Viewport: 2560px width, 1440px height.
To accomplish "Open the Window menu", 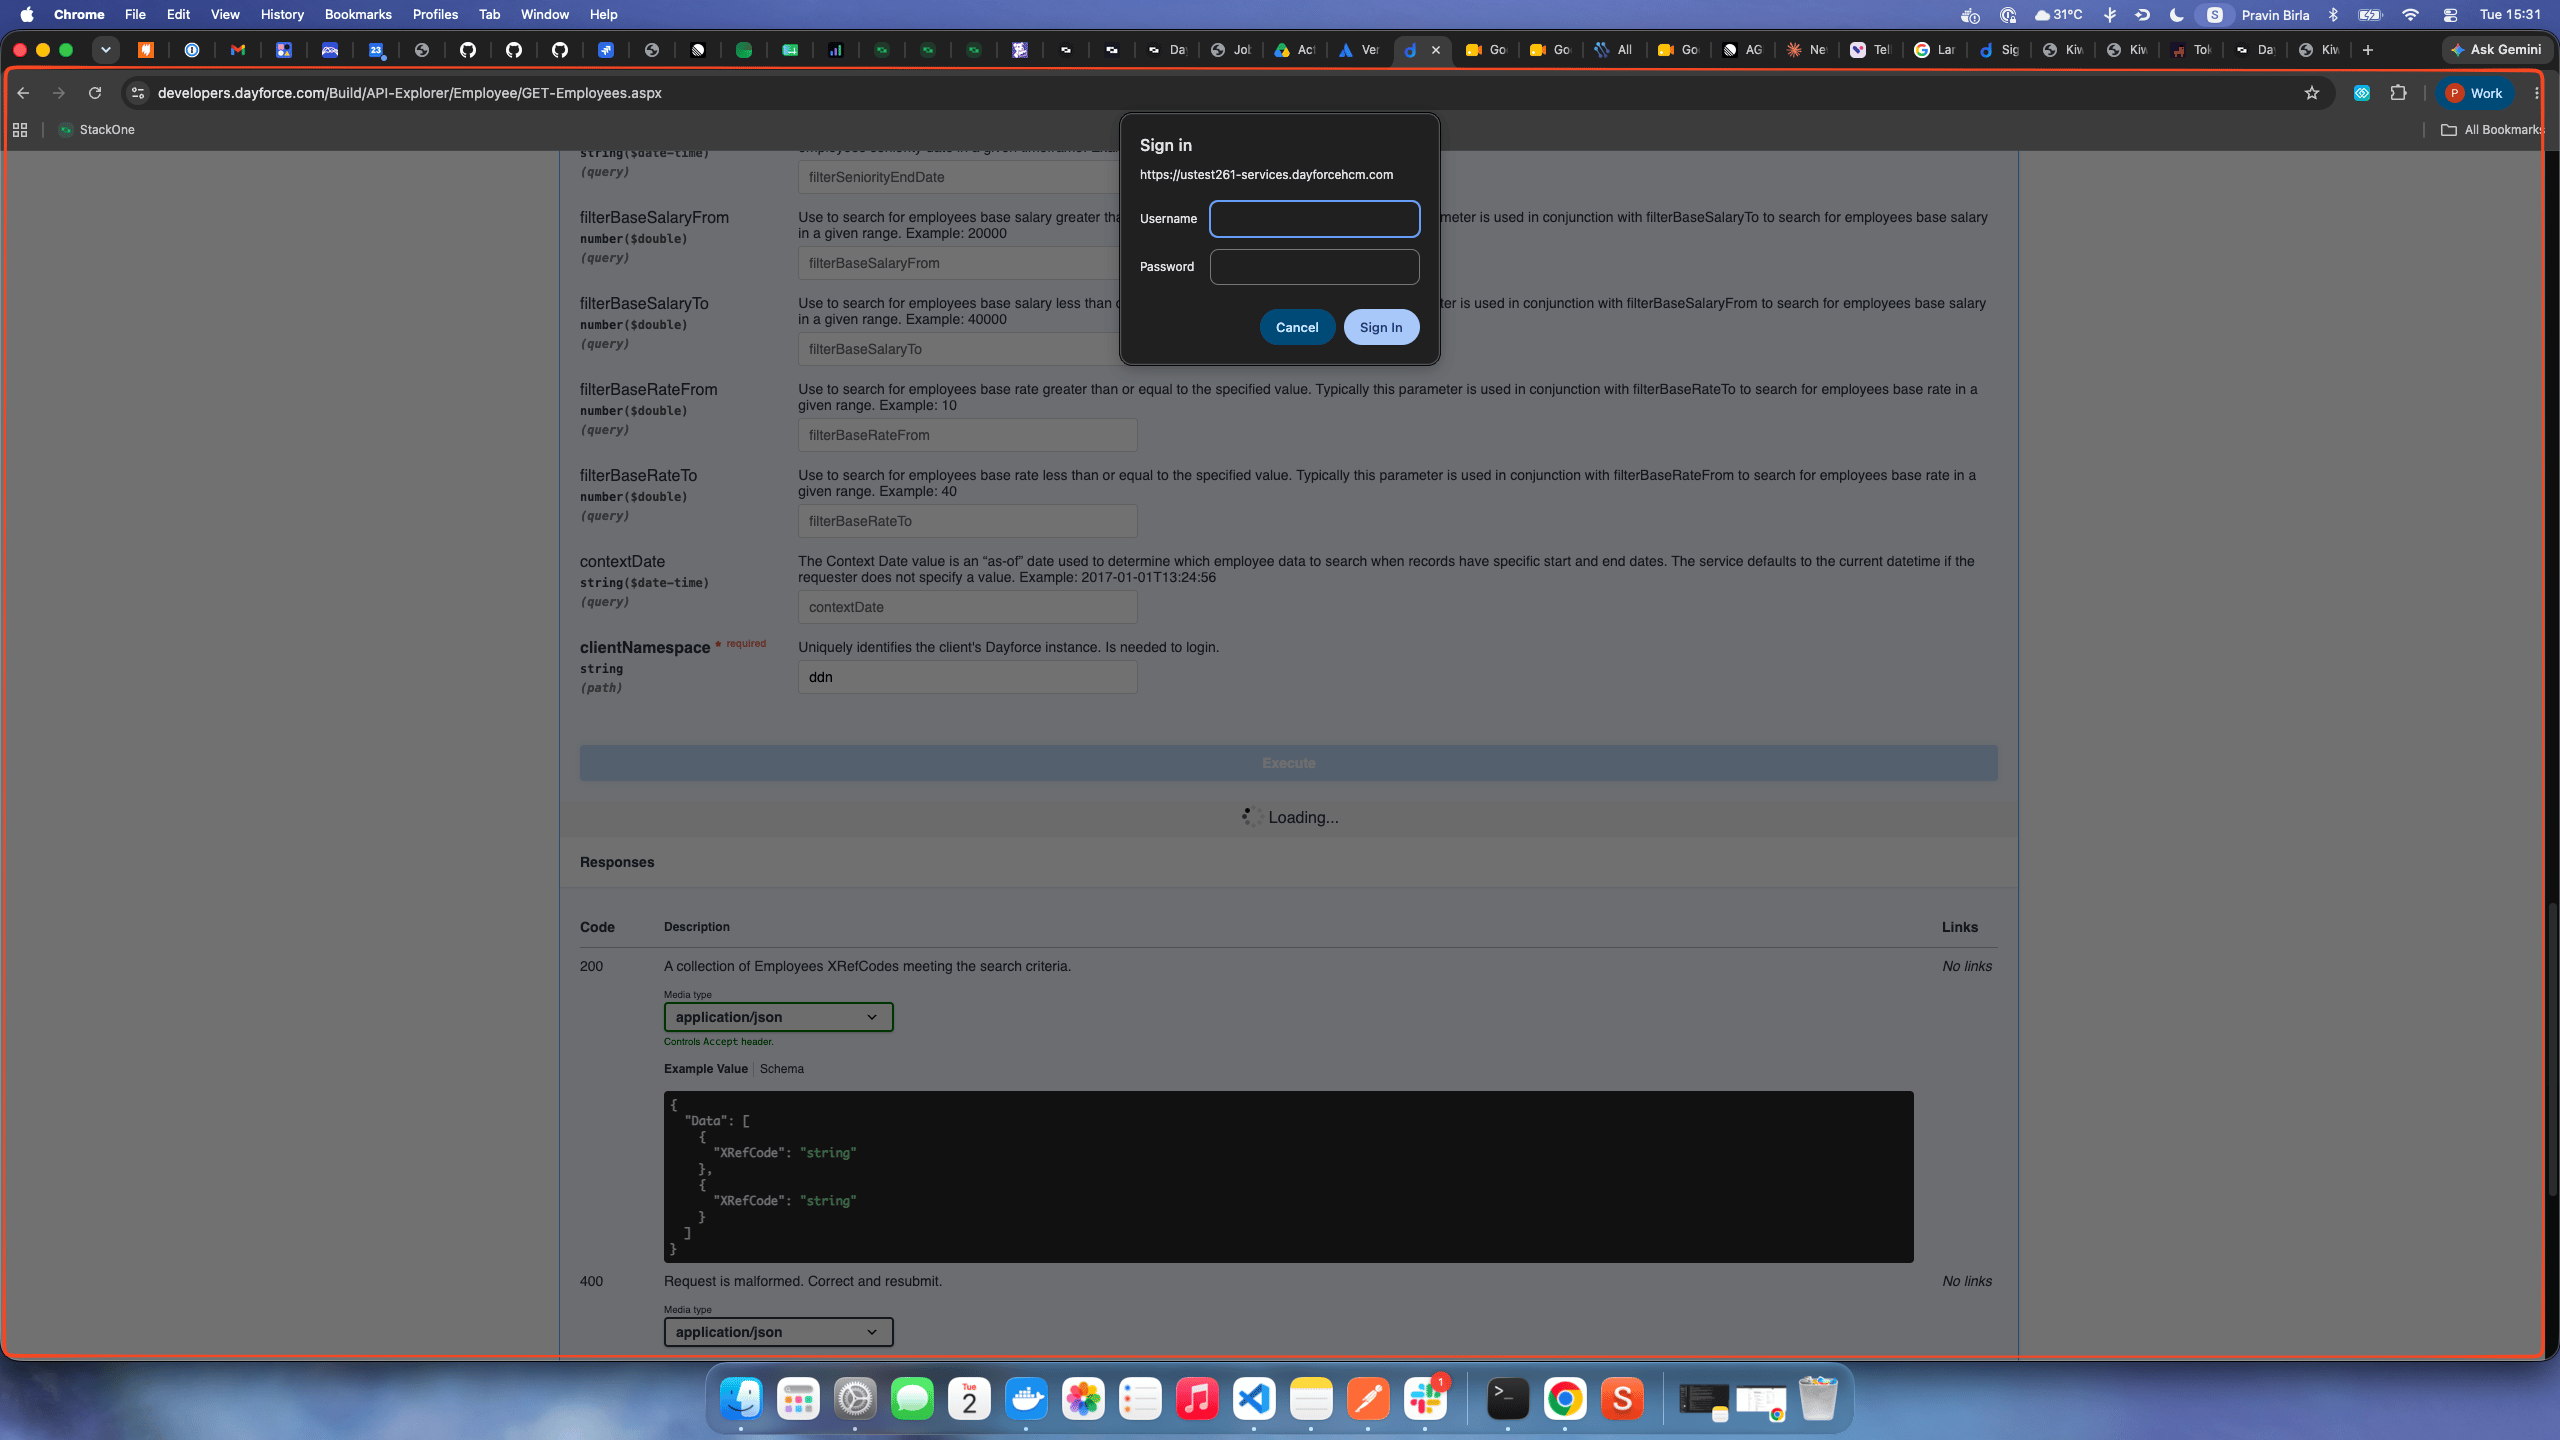I will 545,15.
